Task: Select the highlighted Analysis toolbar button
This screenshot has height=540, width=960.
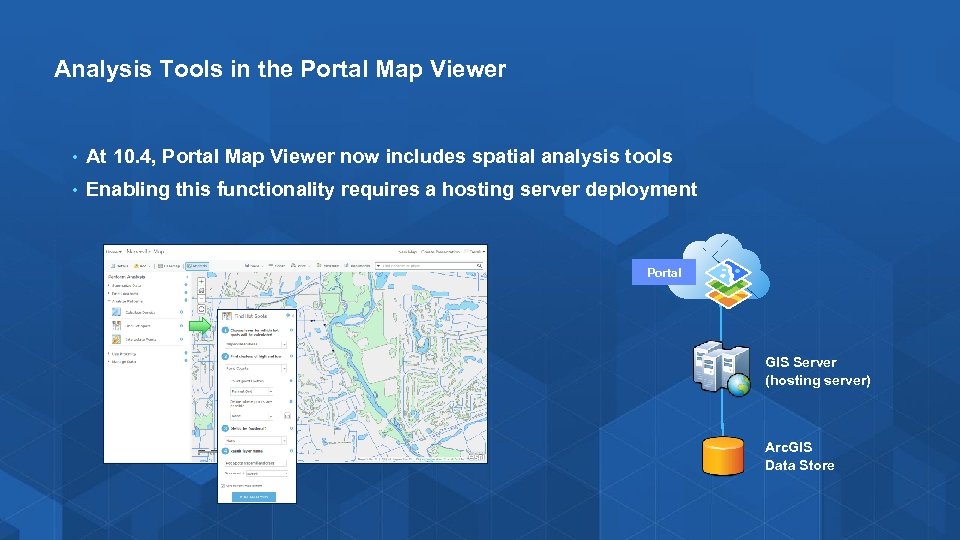Action: pos(197,266)
